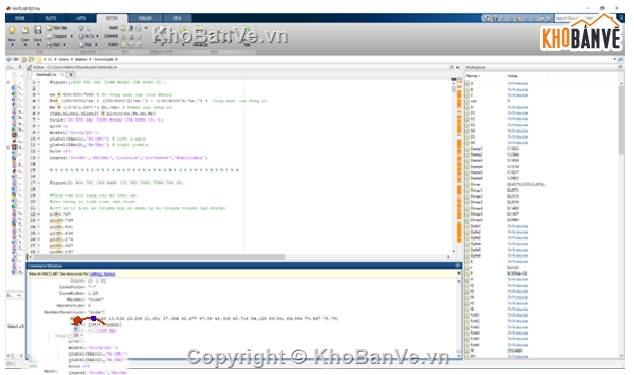
Task: Switch to the PLOTS ribbon tab
Action: pyautogui.click(x=51, y=18)
